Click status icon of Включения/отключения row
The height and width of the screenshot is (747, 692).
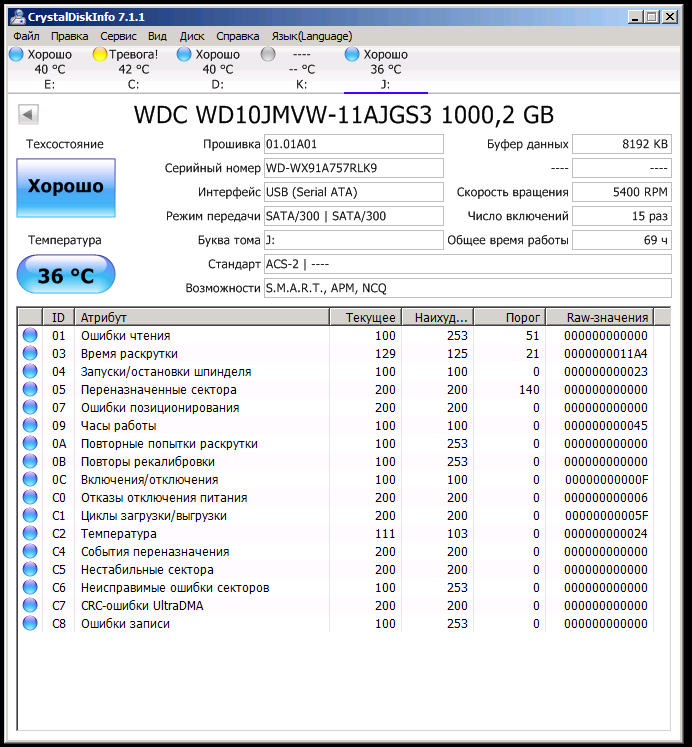point(30,479)
